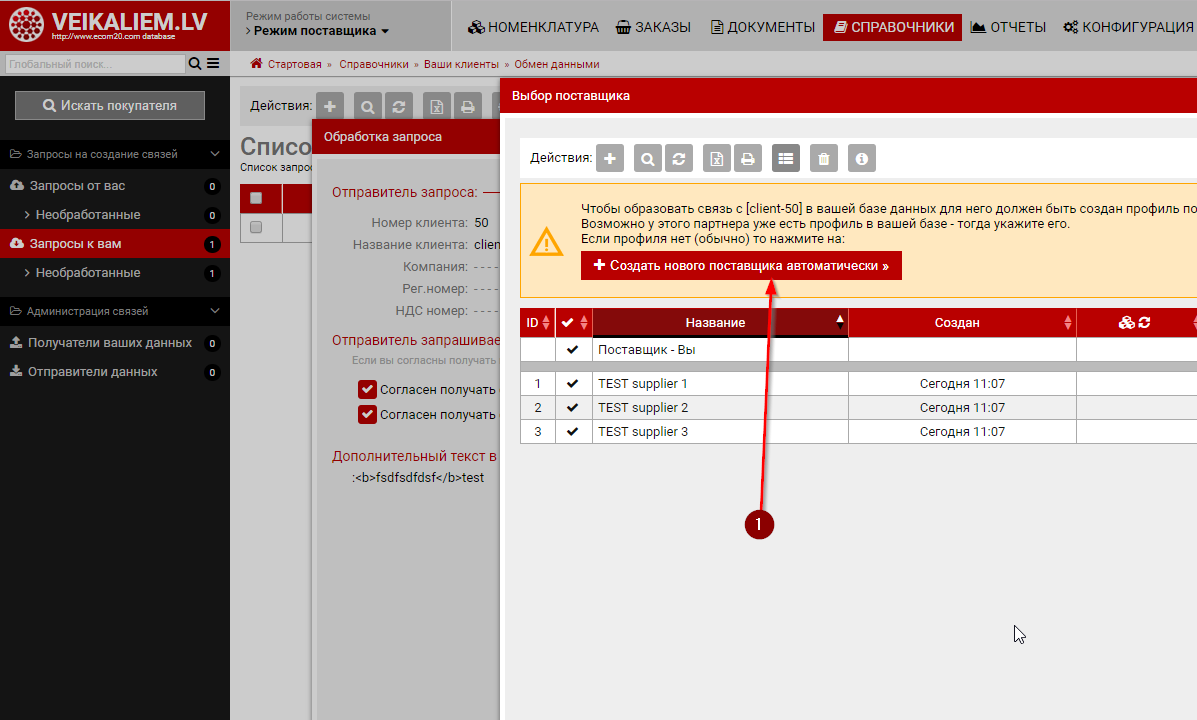Open the hamburger menu beside global search
The height and width of the screenshot is (720, 1197).
coord(213,64)
